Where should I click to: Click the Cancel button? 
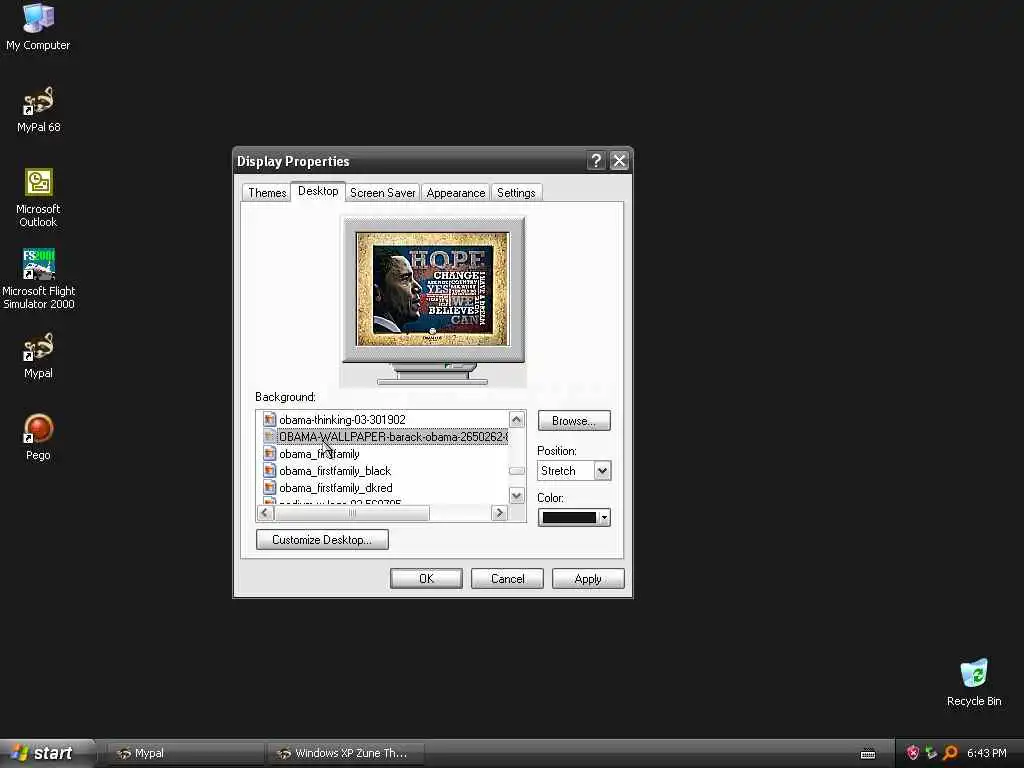[507, 579]
